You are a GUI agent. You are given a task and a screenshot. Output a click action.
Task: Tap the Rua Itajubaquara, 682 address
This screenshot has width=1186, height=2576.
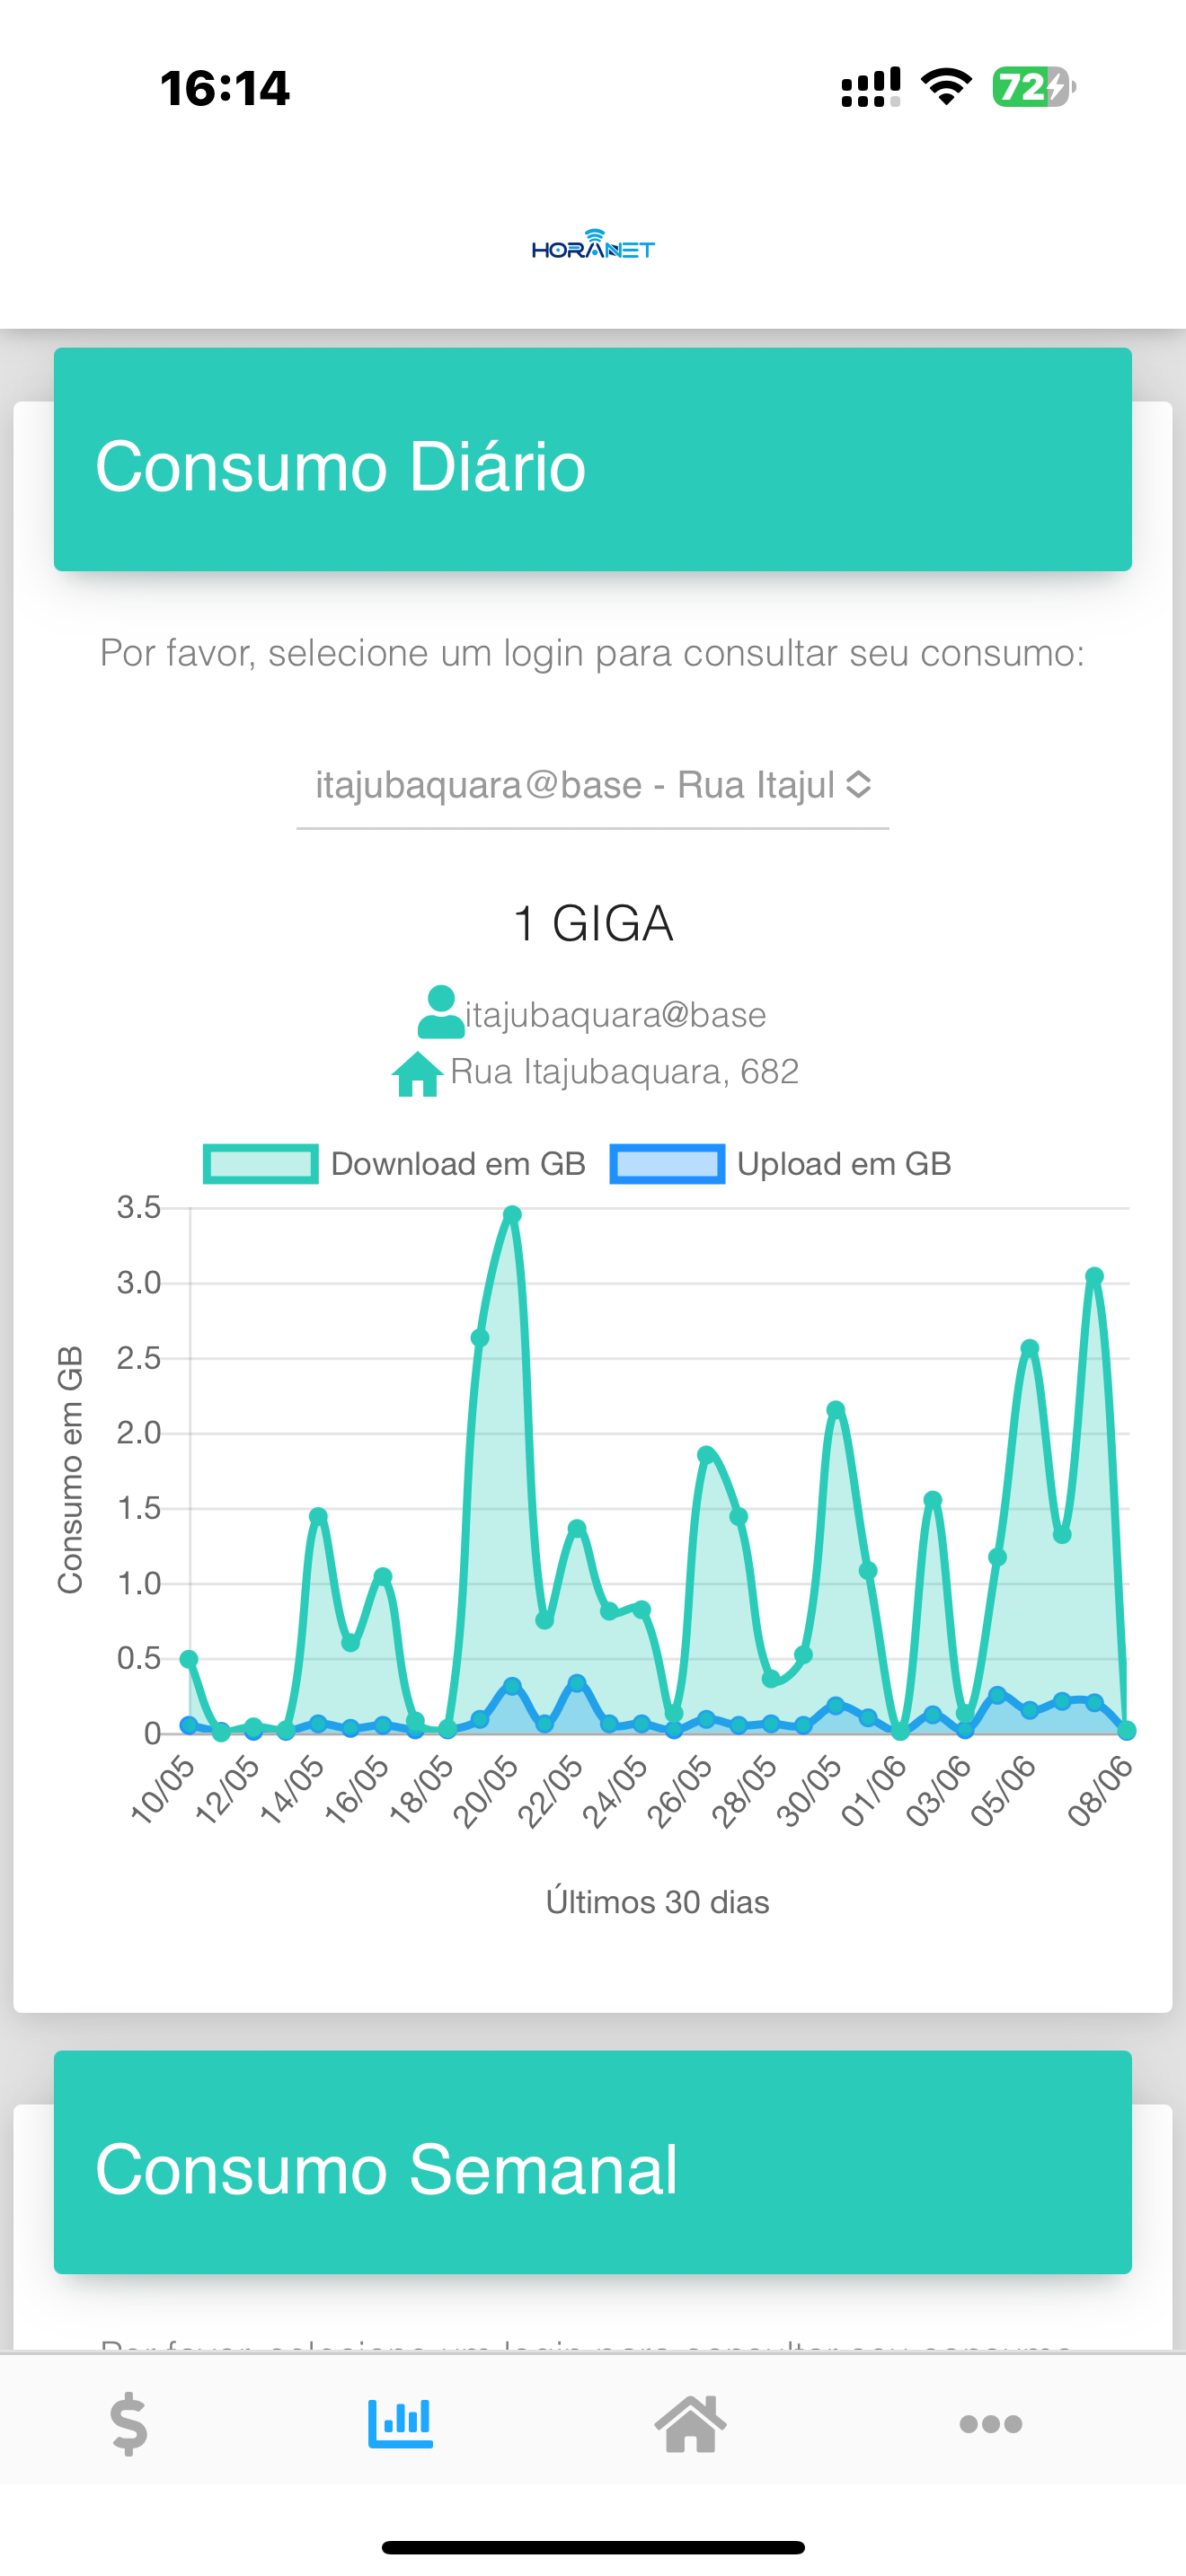(x=624, y=1072)
